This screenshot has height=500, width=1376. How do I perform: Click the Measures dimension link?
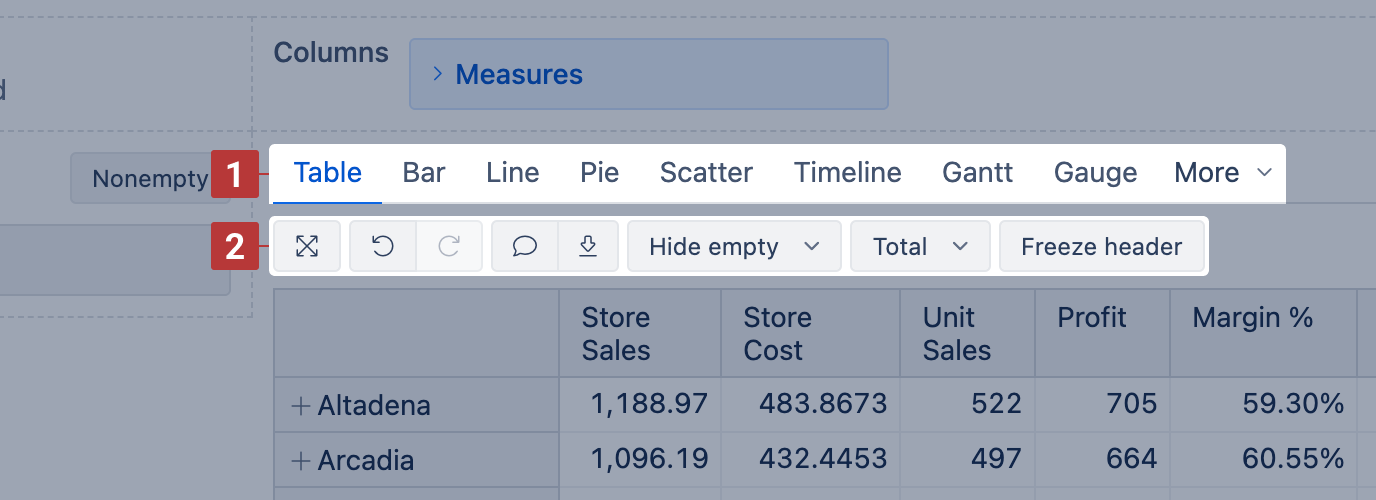pos(519,74)
